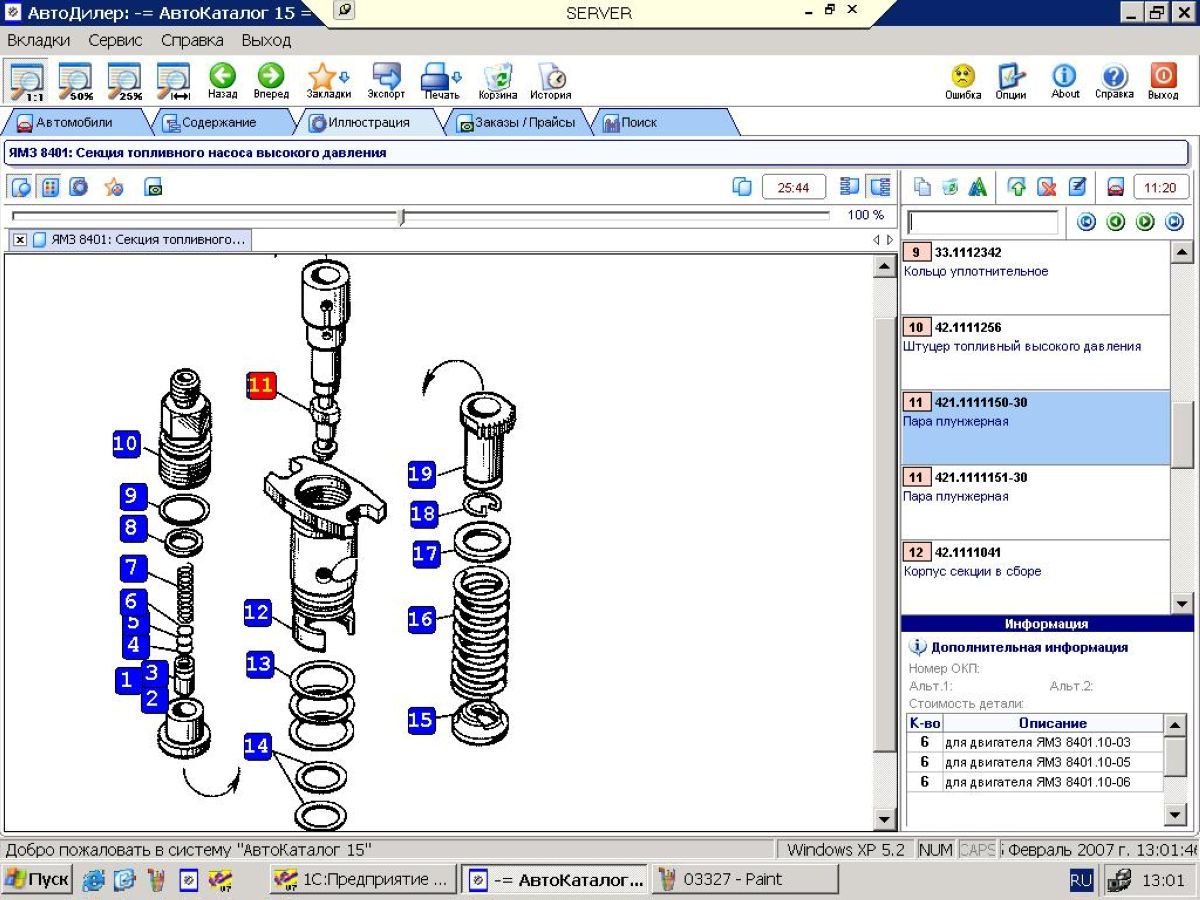Select part 10 Штуцер топливный высокого давления
1200x900 pixels.
point(1035,353)
